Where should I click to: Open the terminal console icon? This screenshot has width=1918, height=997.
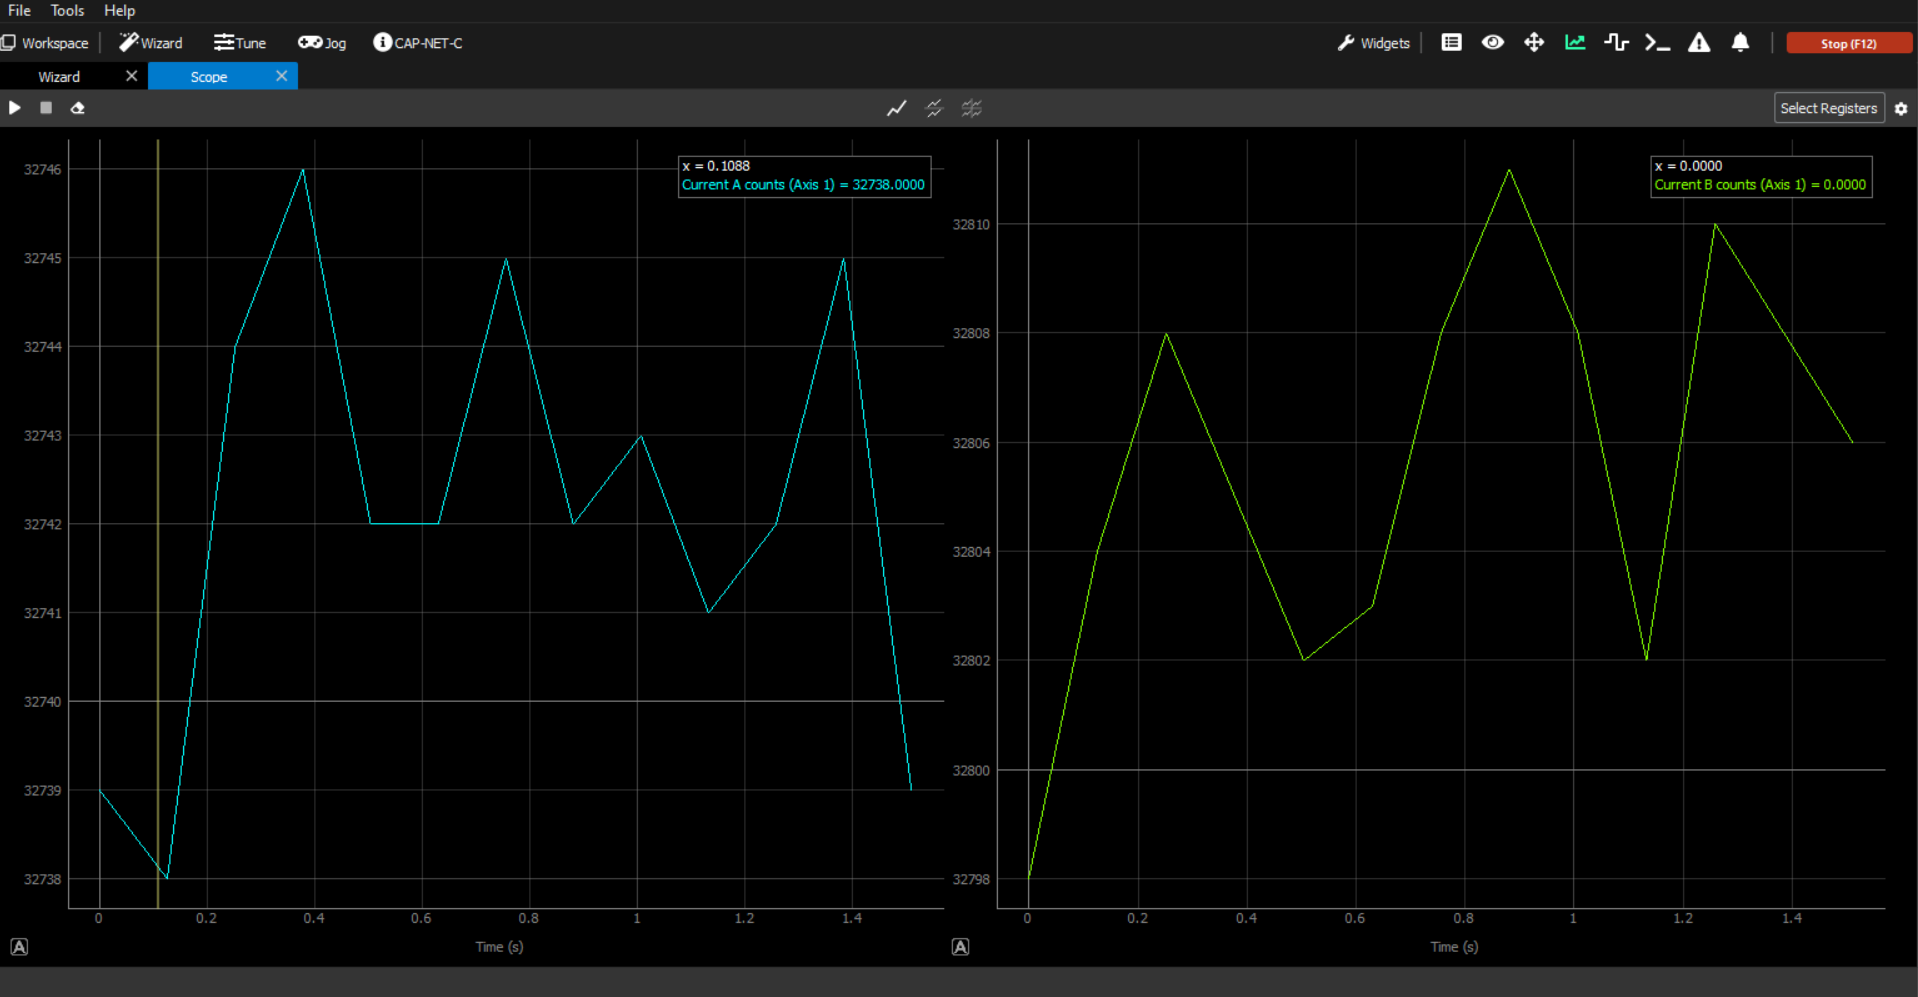1657,42
